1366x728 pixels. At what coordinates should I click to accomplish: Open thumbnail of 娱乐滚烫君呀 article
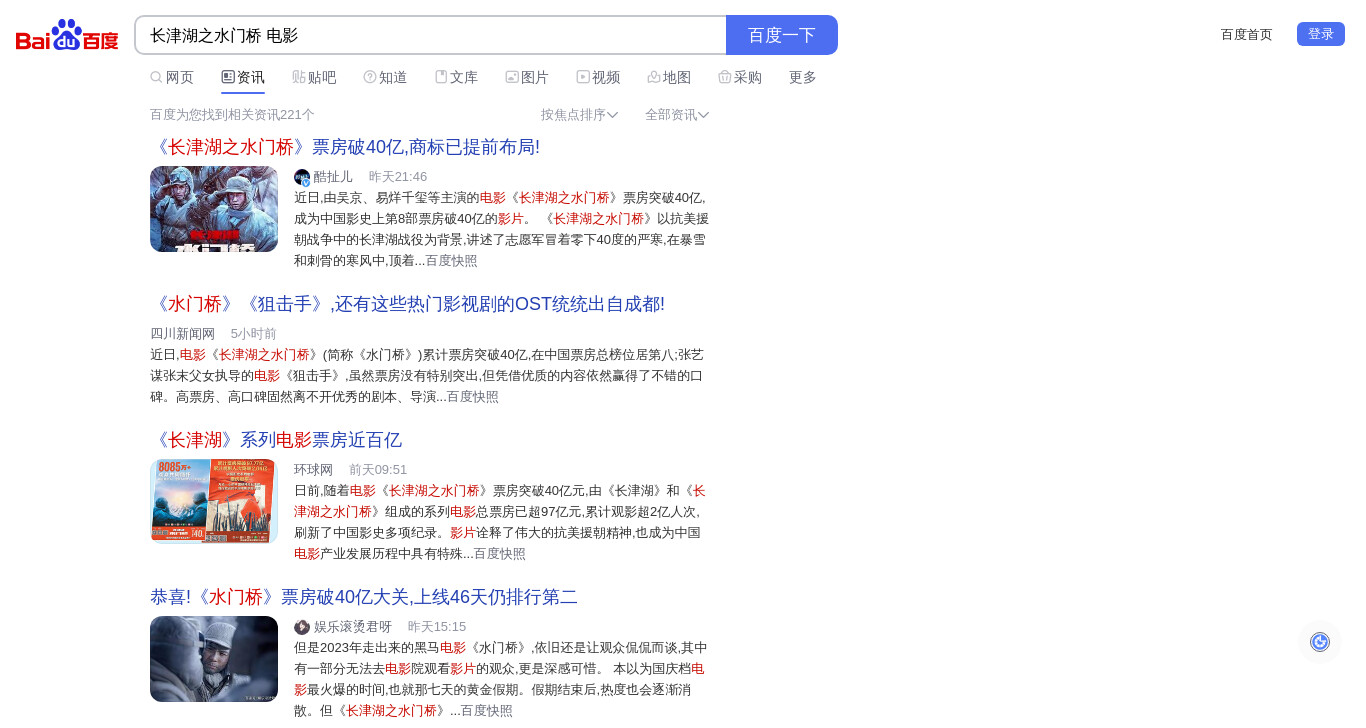pos(214,659)
